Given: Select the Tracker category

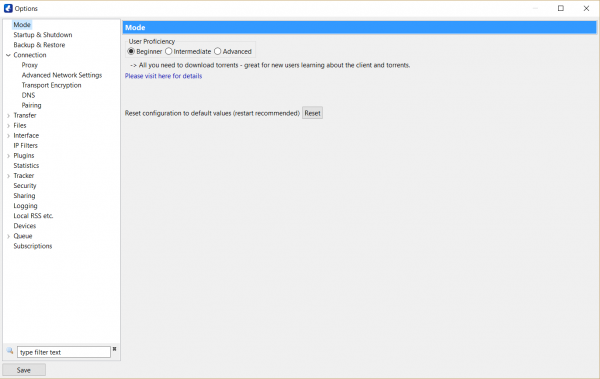Looking at the screenshot, I should (24, 176).
